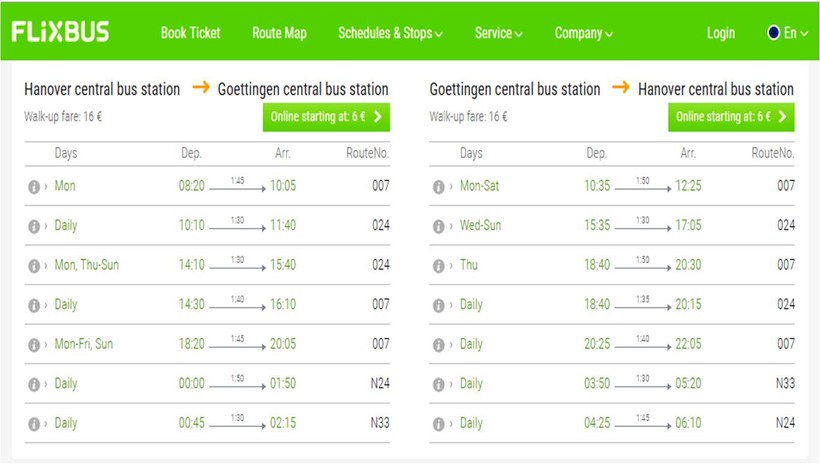Click info icon for Mon-Sat 10:35 departure
This screenshot has width=820, height=464.
(439, 186)
